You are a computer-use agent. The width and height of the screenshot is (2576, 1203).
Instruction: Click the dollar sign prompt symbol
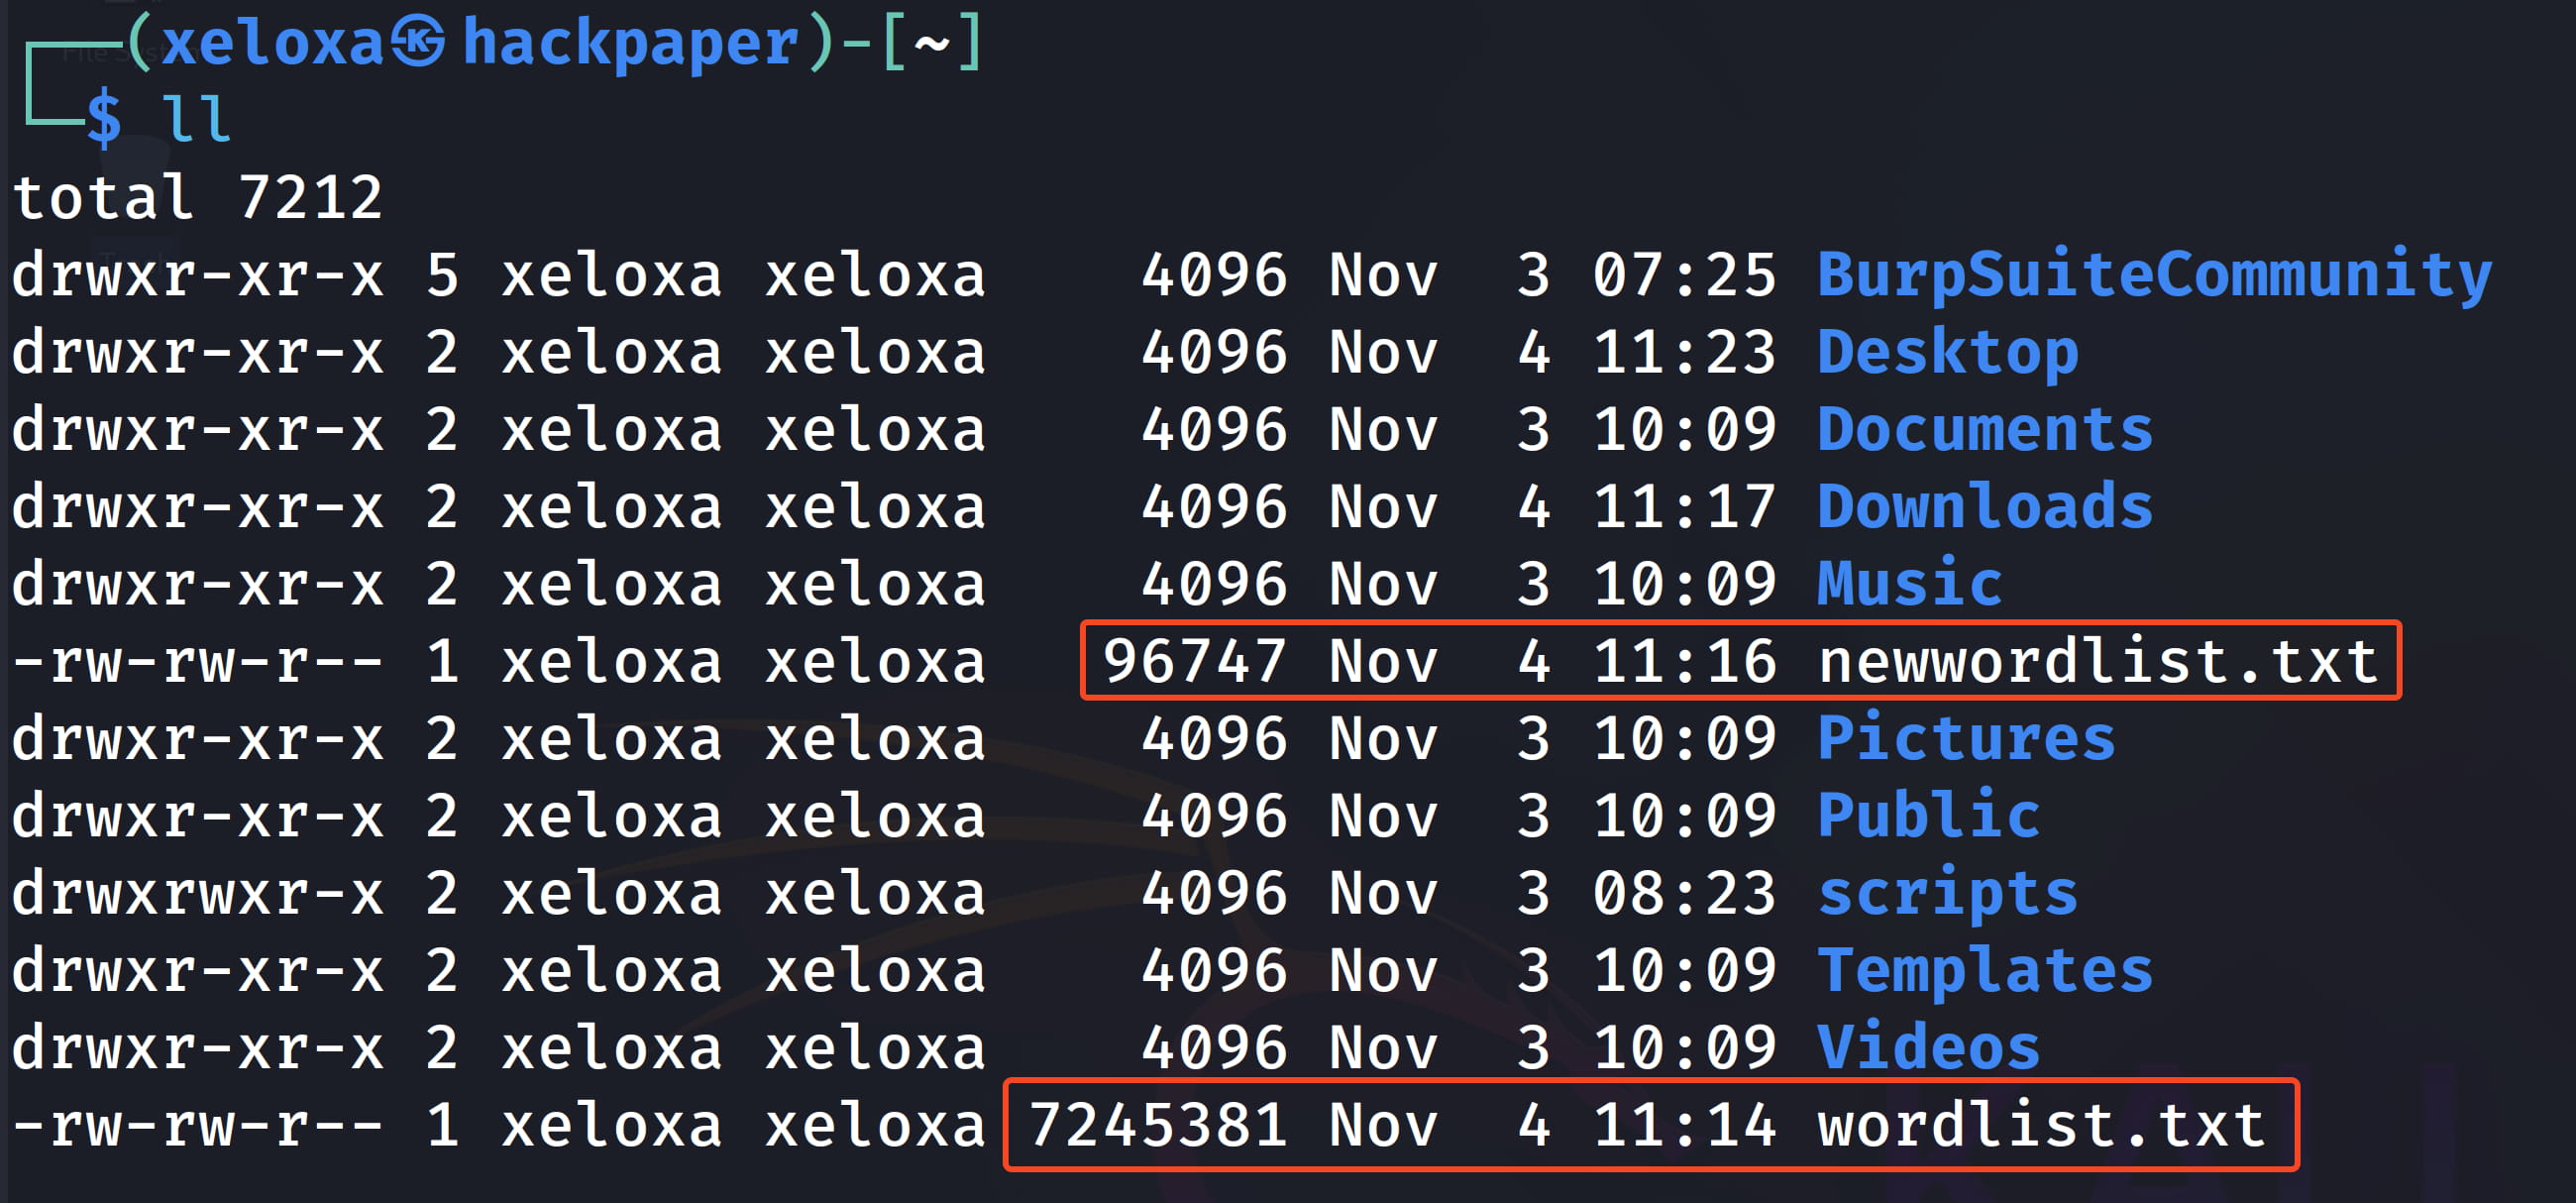tap(103, 120)
